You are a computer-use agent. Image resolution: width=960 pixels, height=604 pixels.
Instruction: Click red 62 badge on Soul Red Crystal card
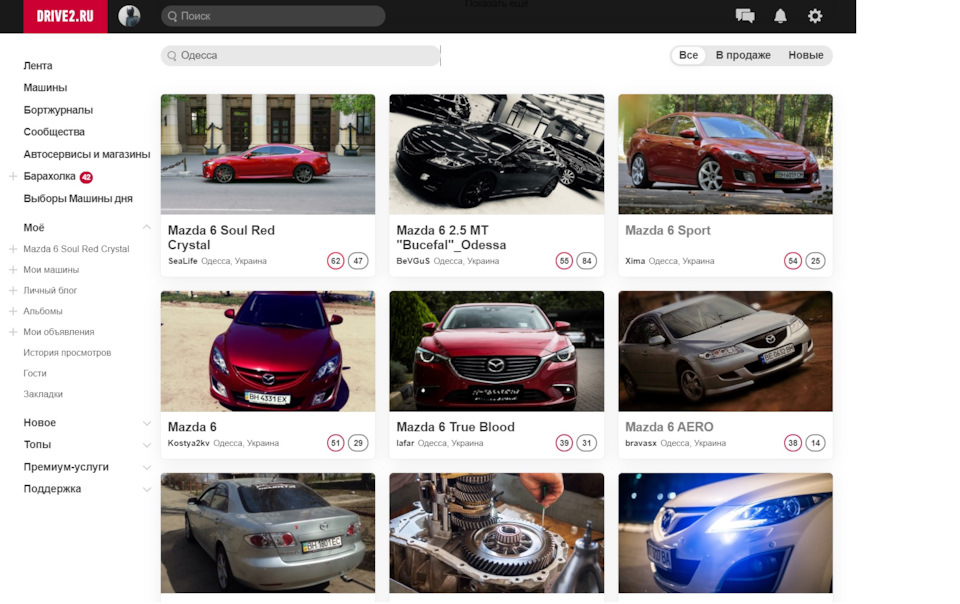tap(336, 261)
